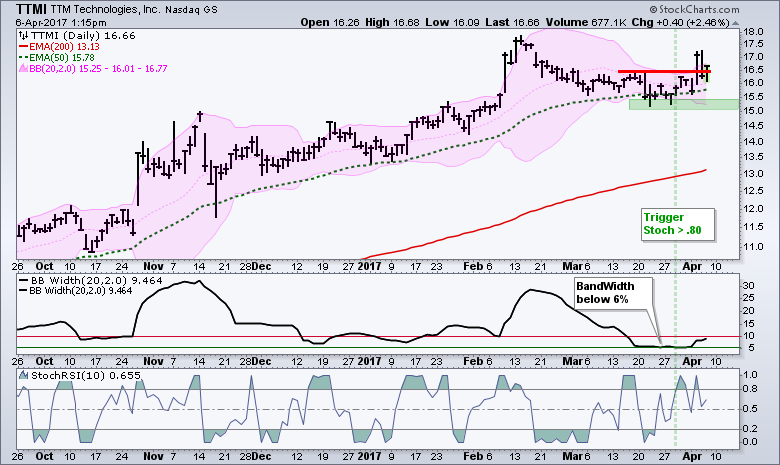Click the Chg +0.40 (+2.46%) value

pyautogui.click(x=681, y=23)
